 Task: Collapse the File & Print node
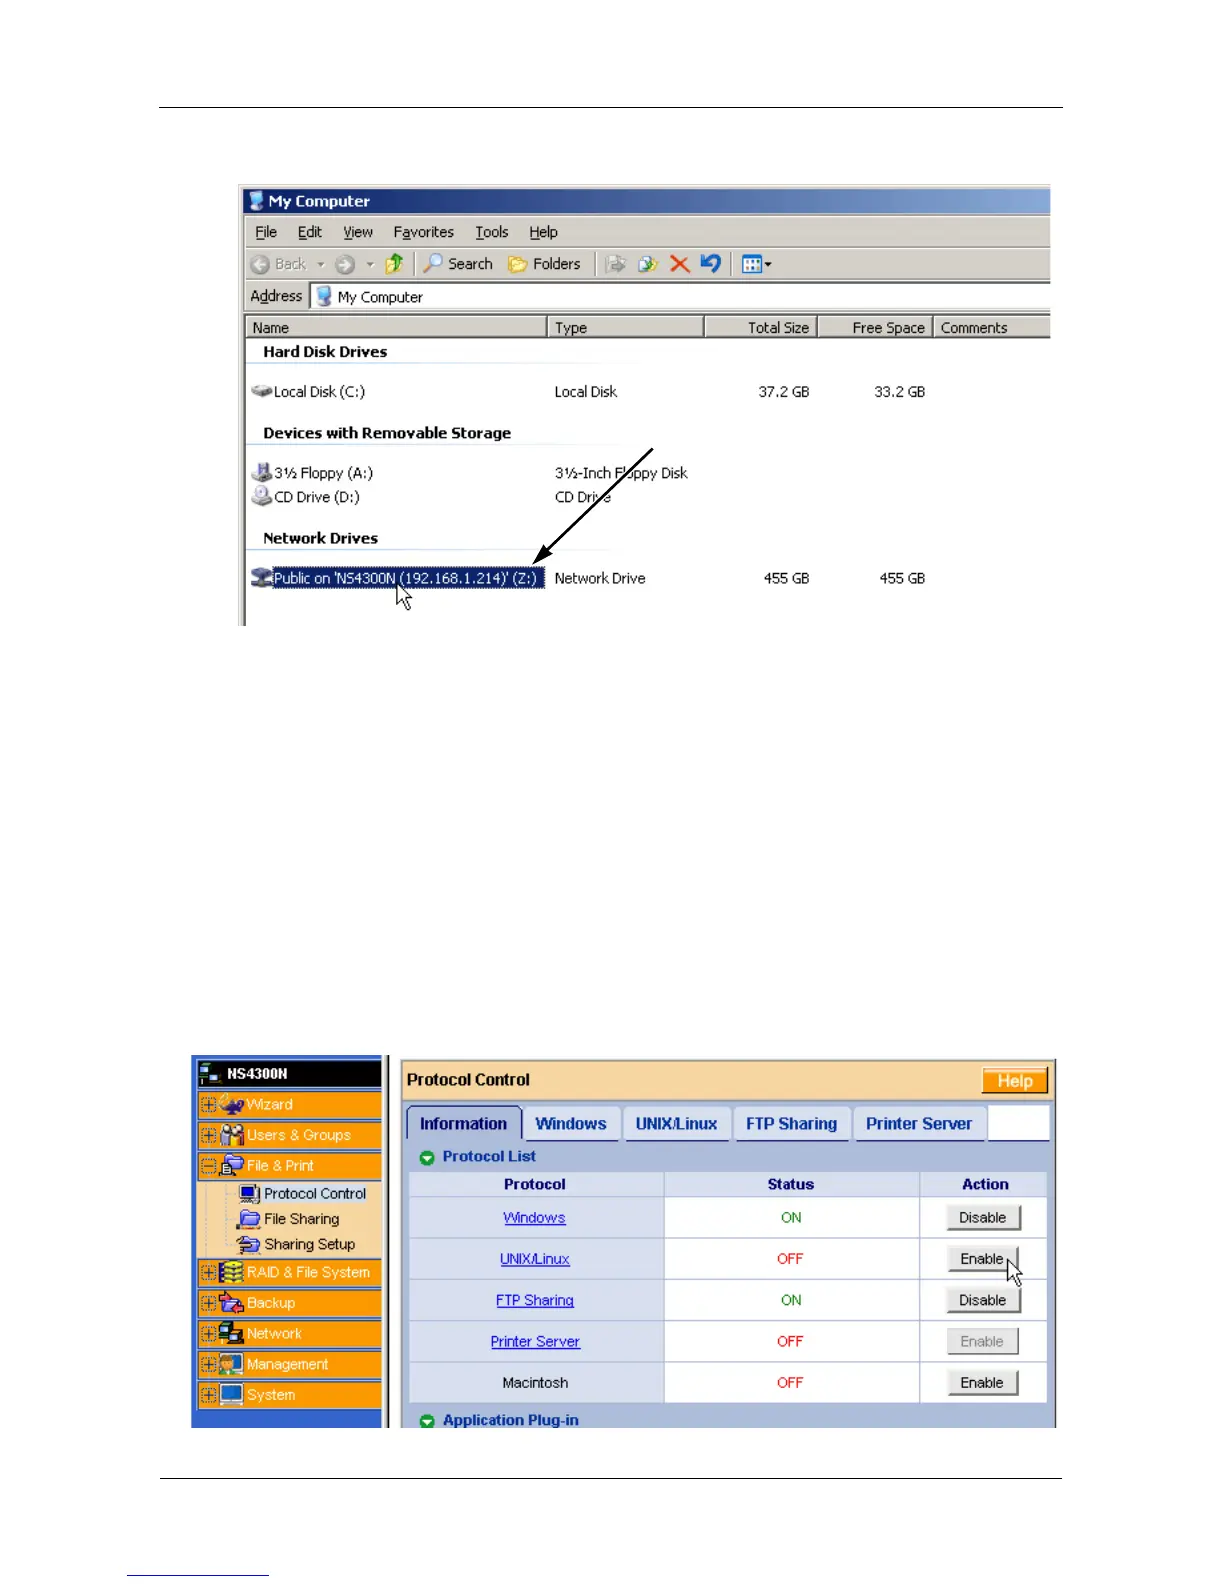point(208,1166)
